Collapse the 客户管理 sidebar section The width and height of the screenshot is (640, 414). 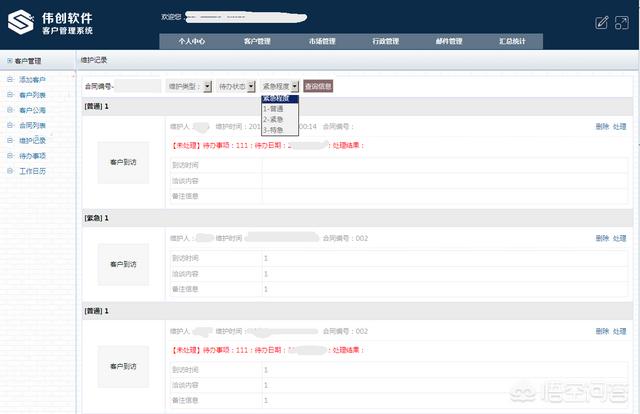[8, 61]
